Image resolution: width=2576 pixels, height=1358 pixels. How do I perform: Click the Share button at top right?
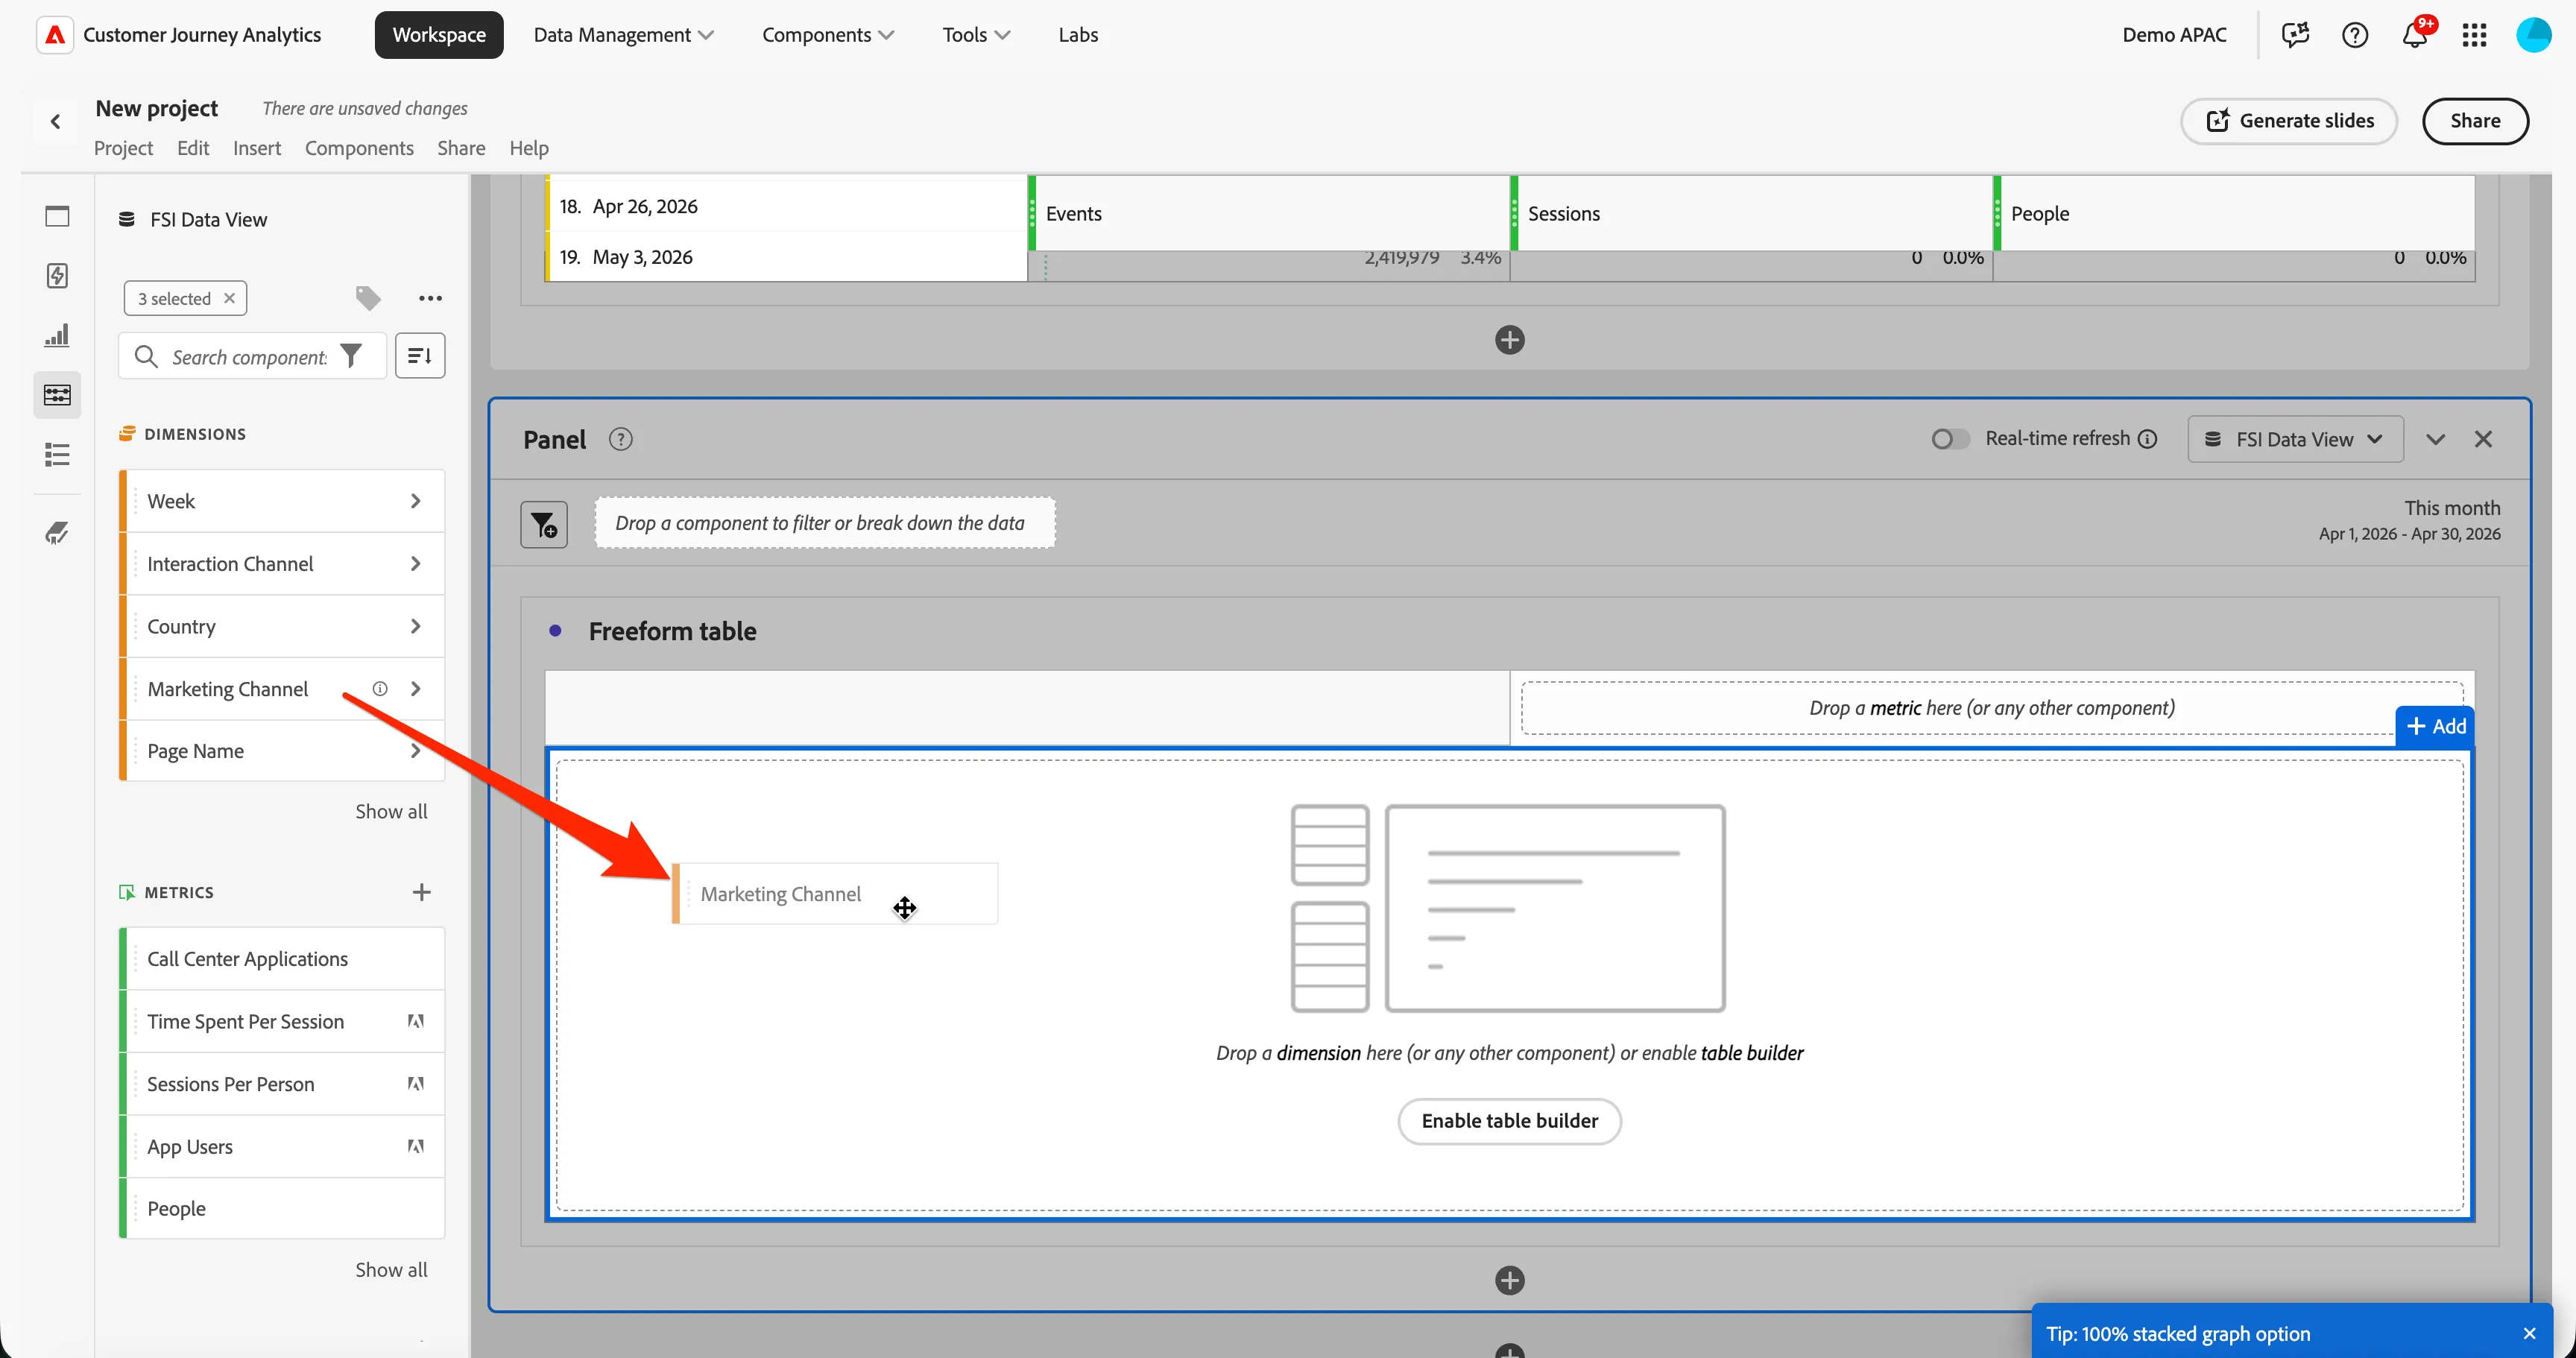click(2475, 121)
